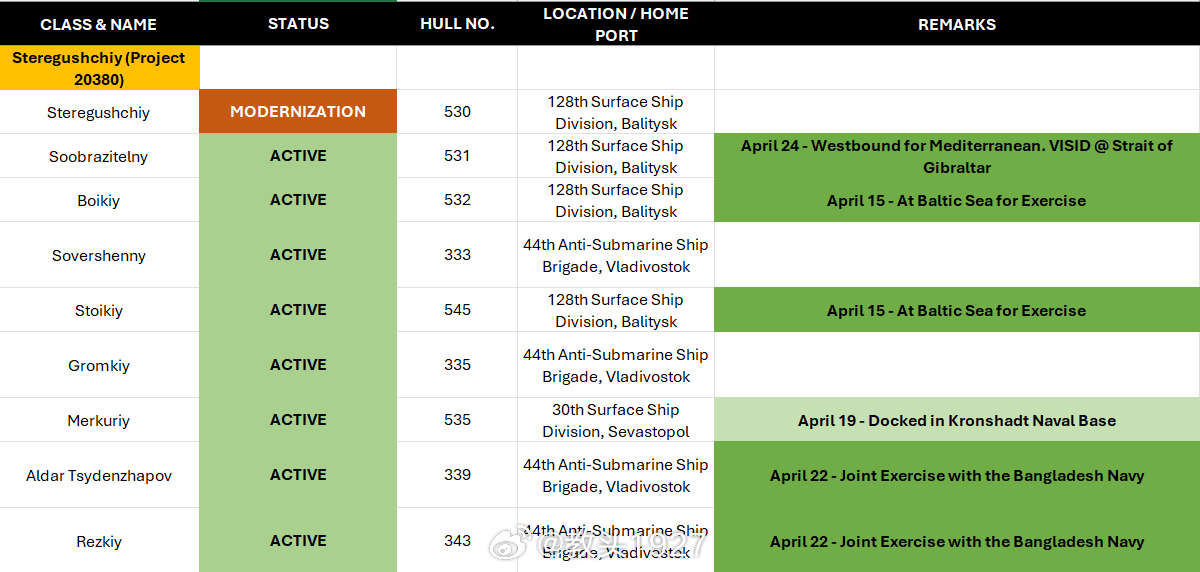Screen dimensions: 1200x572
Task: Click the Docked in Kronshadt Naval Base remark
Action: (957, 420)
